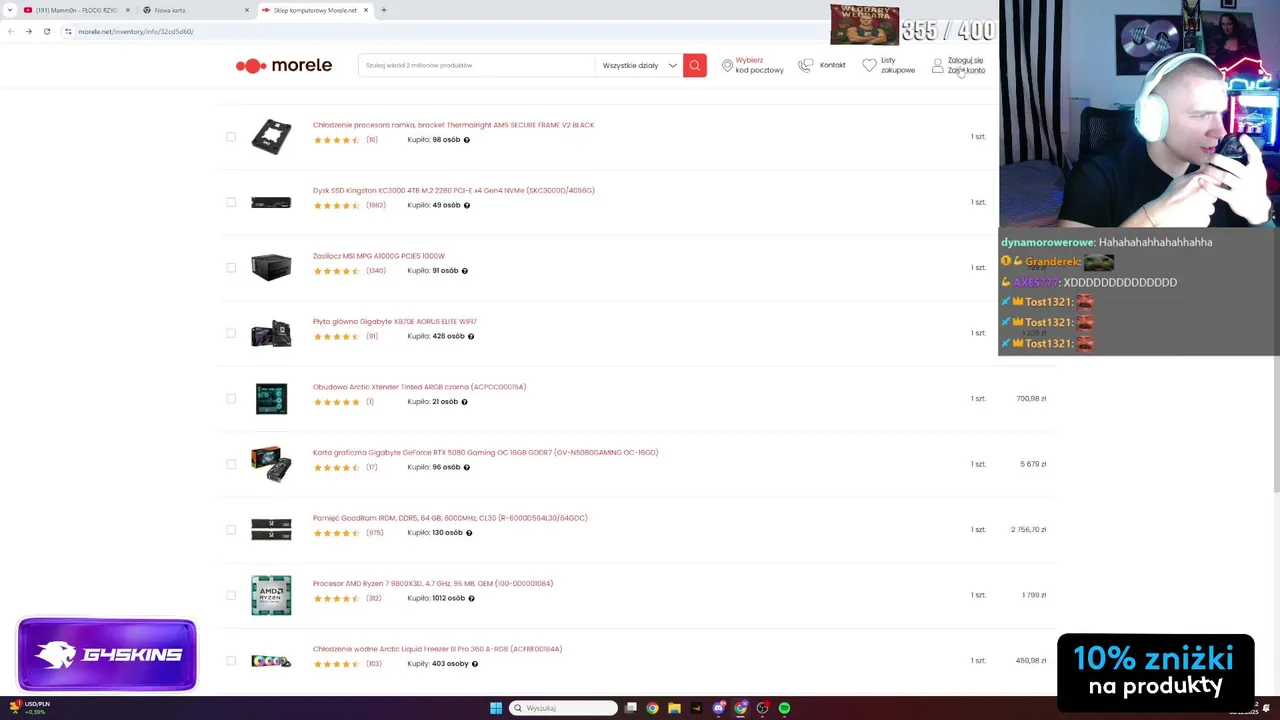Click the browser address bar URL
Screen dimensions: 1280x720
(136, 31)
